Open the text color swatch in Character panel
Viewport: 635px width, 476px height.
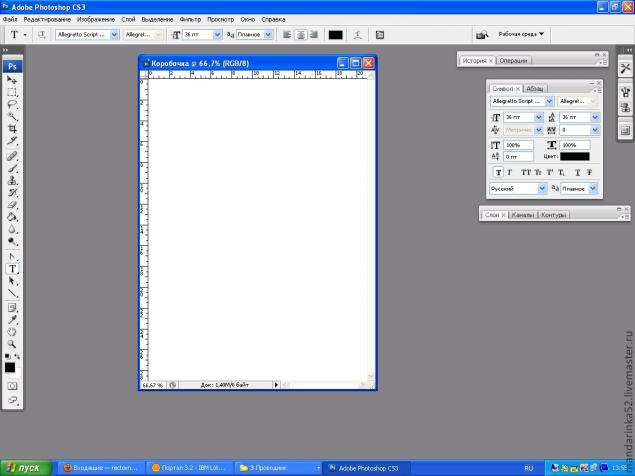click(x=575, y=156)
